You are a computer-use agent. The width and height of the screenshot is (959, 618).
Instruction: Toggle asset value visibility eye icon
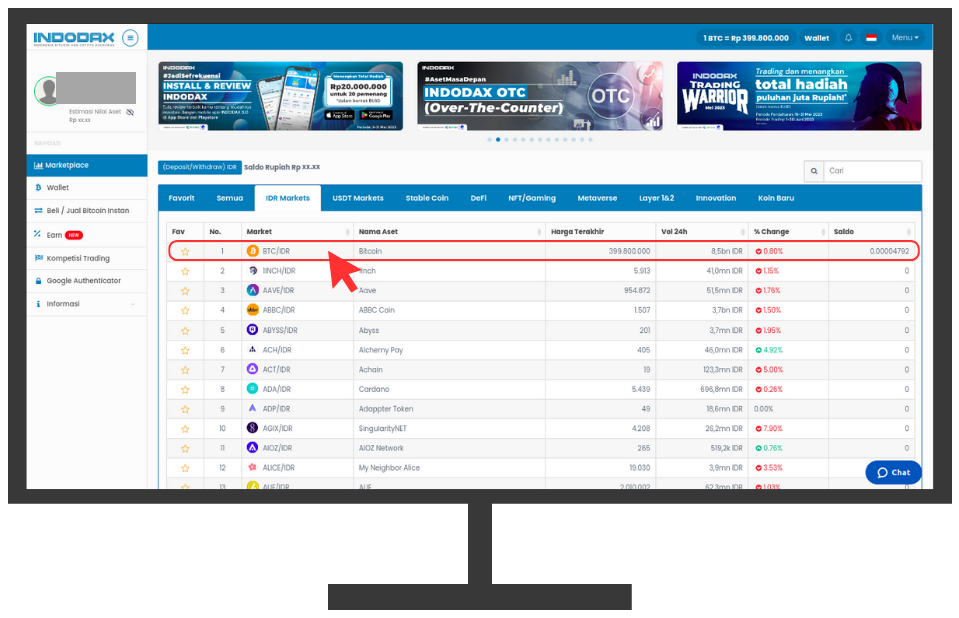pos(130,112)
